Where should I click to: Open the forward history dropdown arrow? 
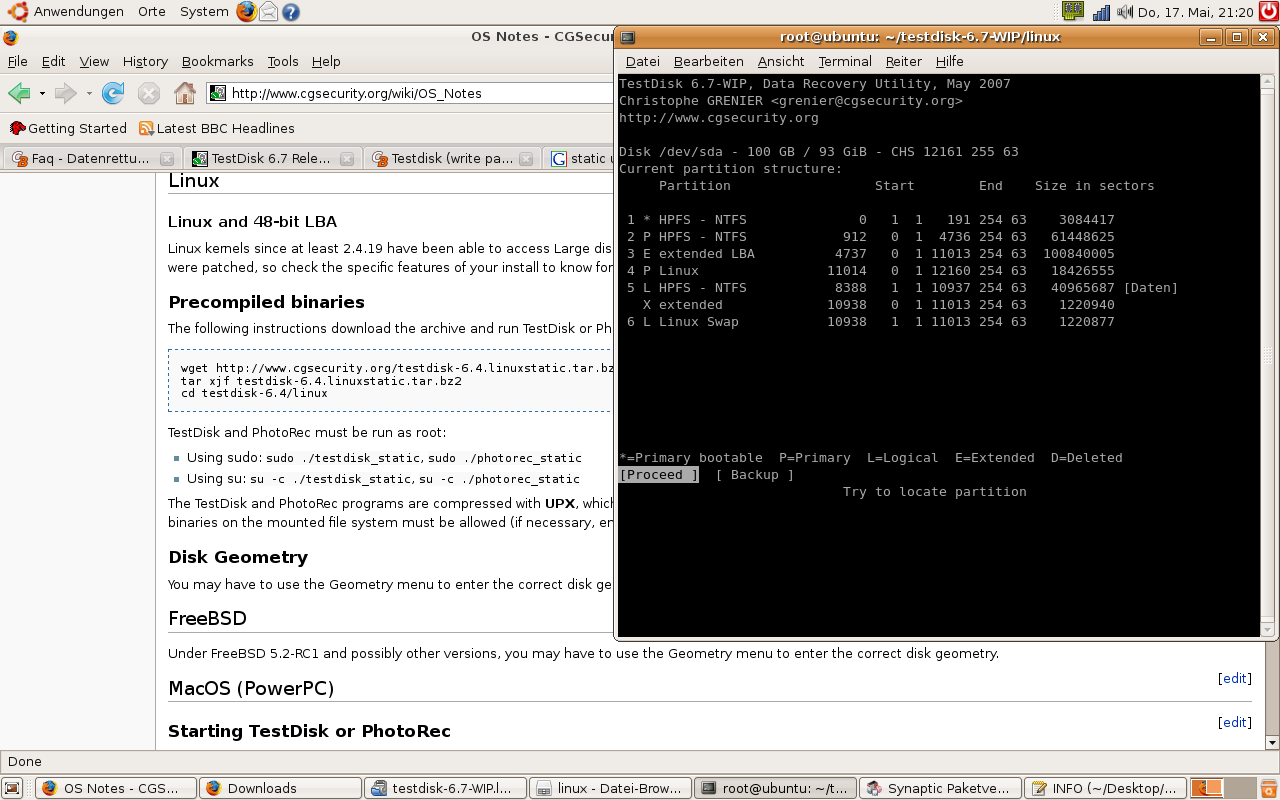tap(88, 94)
